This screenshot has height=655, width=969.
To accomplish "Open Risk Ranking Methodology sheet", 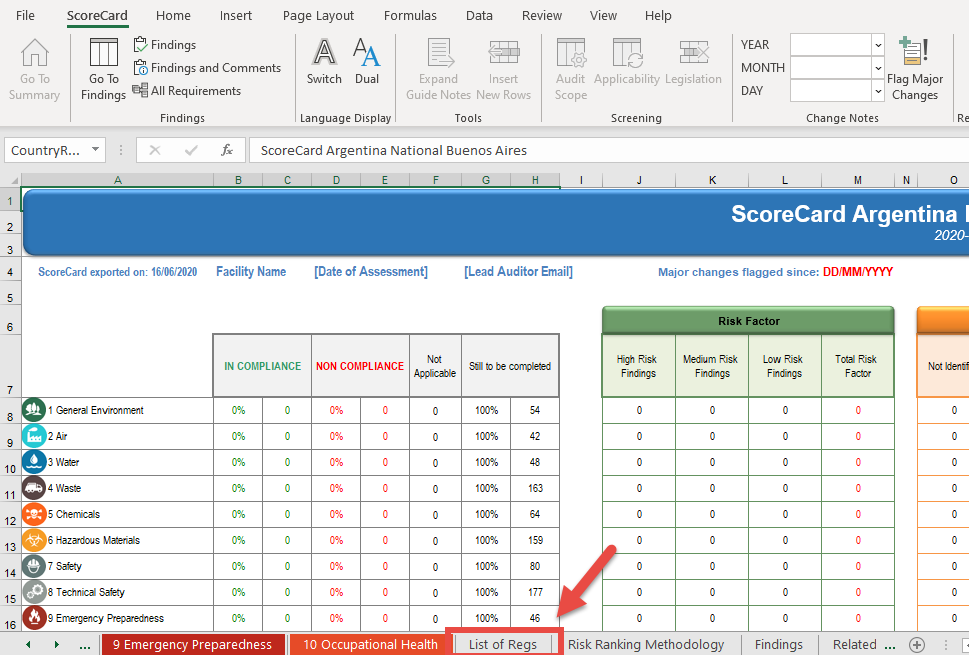I will click(x=646, y=644).
